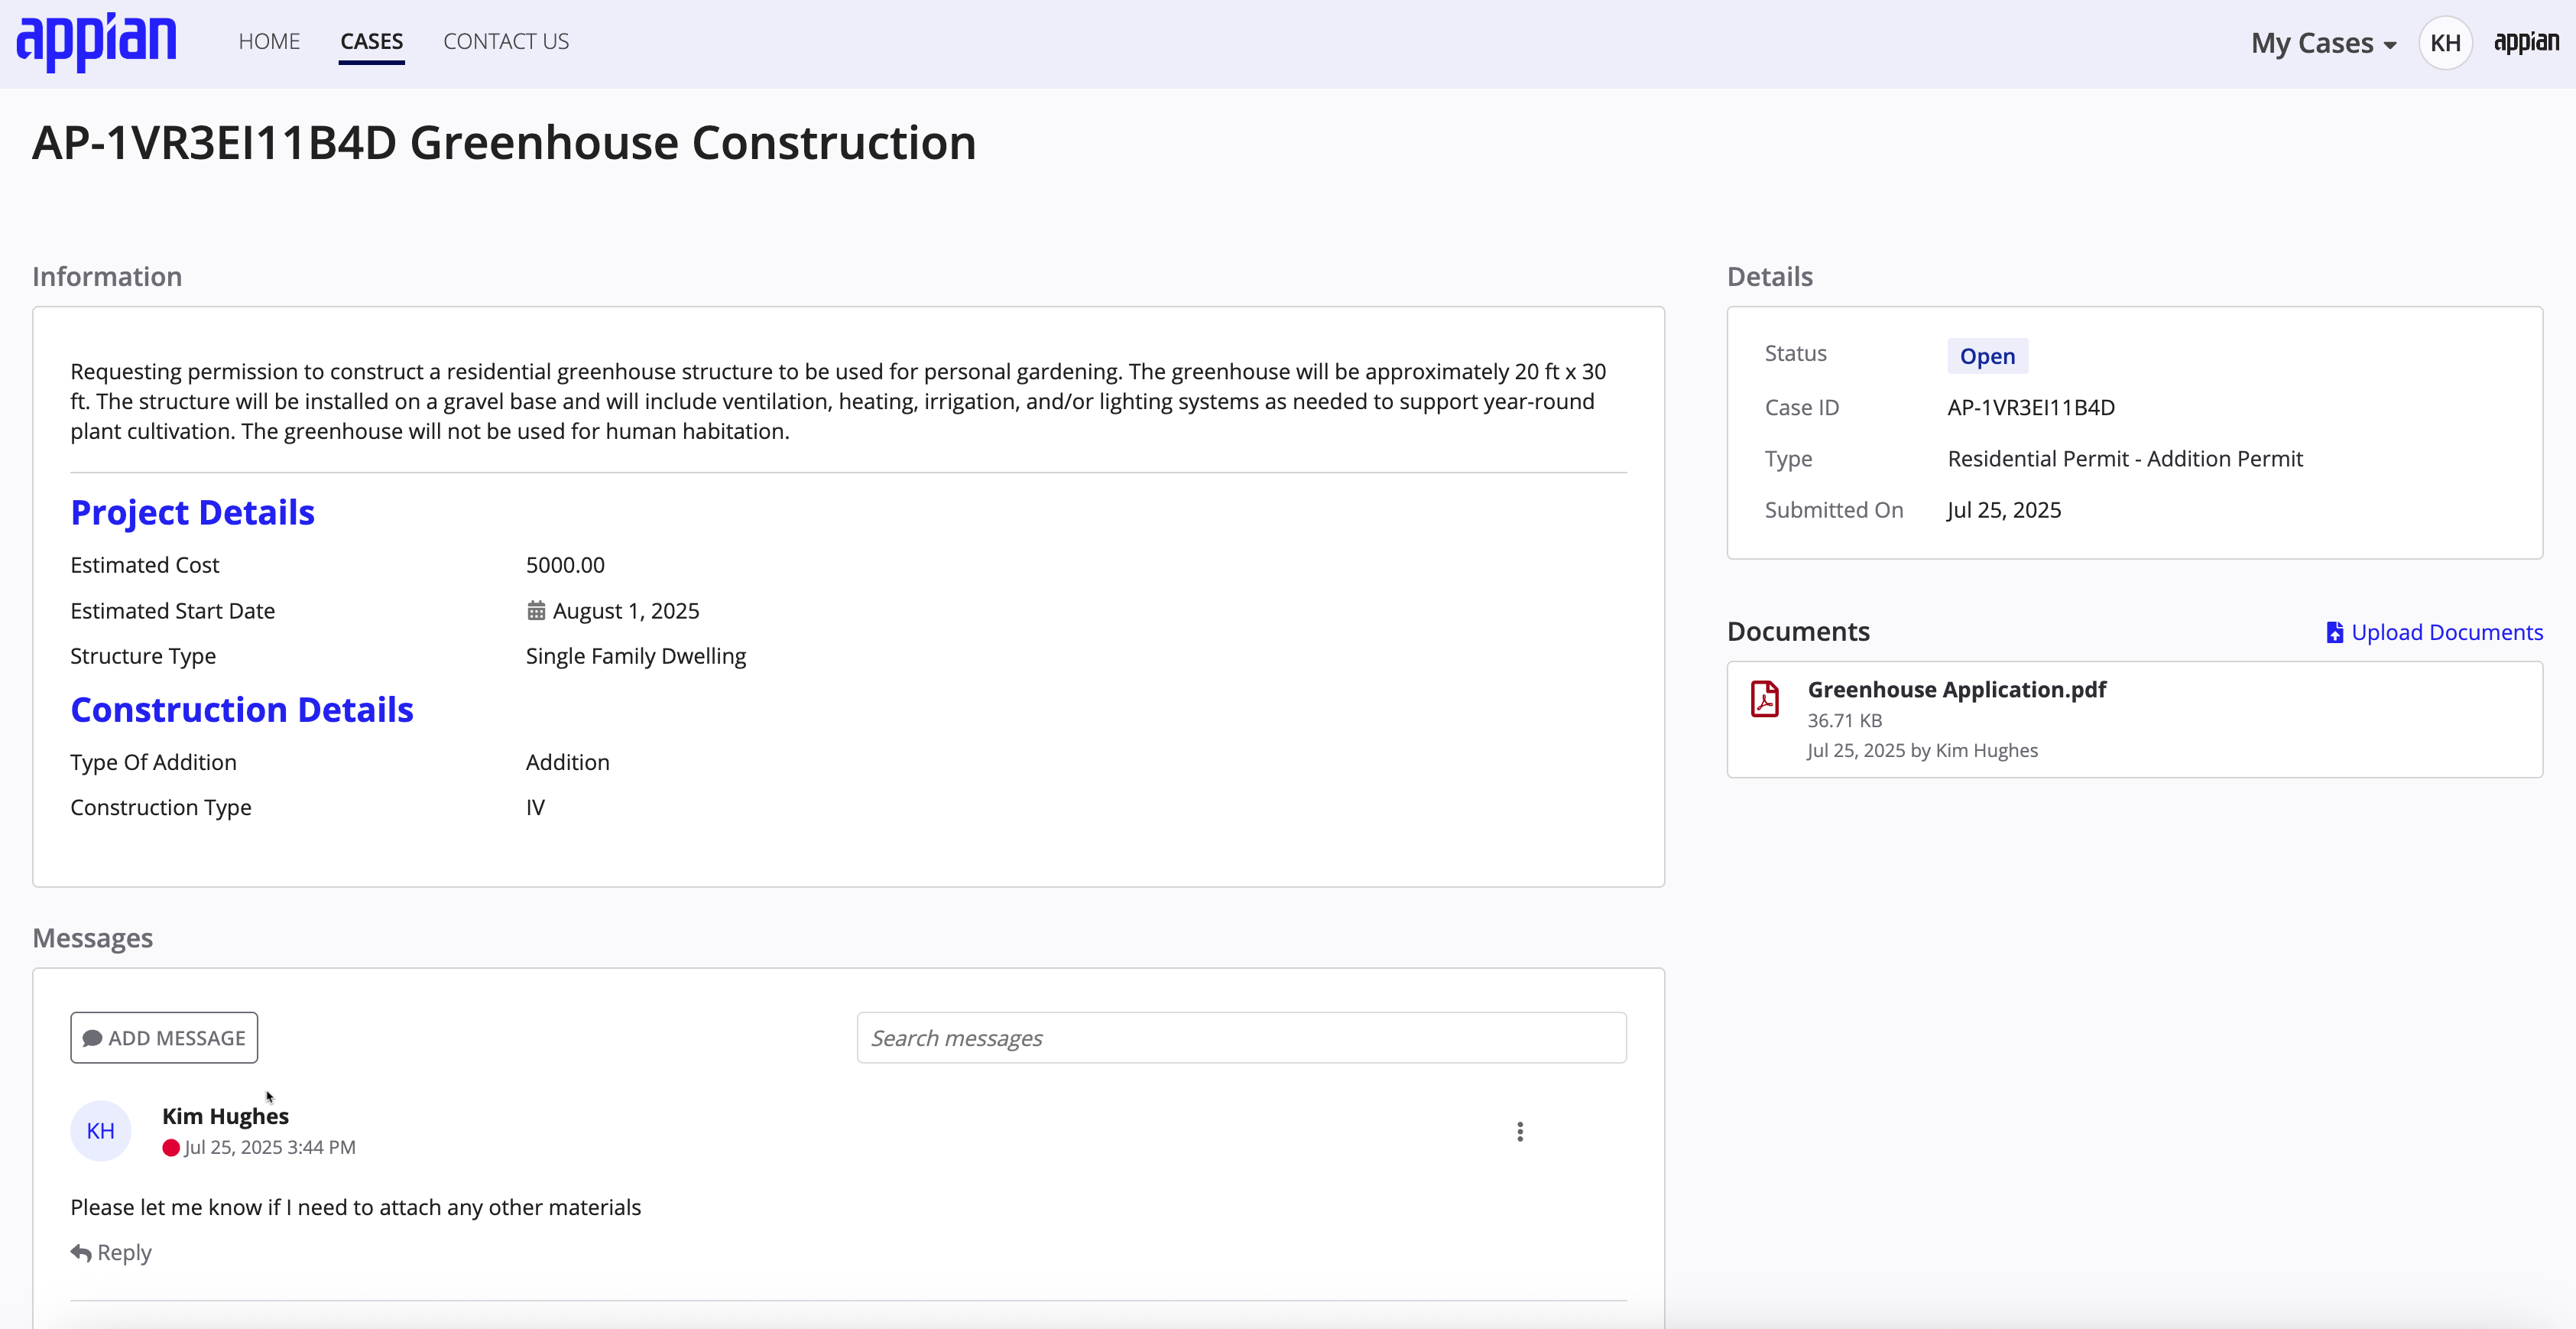Click the Project Details heading
This screenshot has width=2576, height=1329.
192,512
